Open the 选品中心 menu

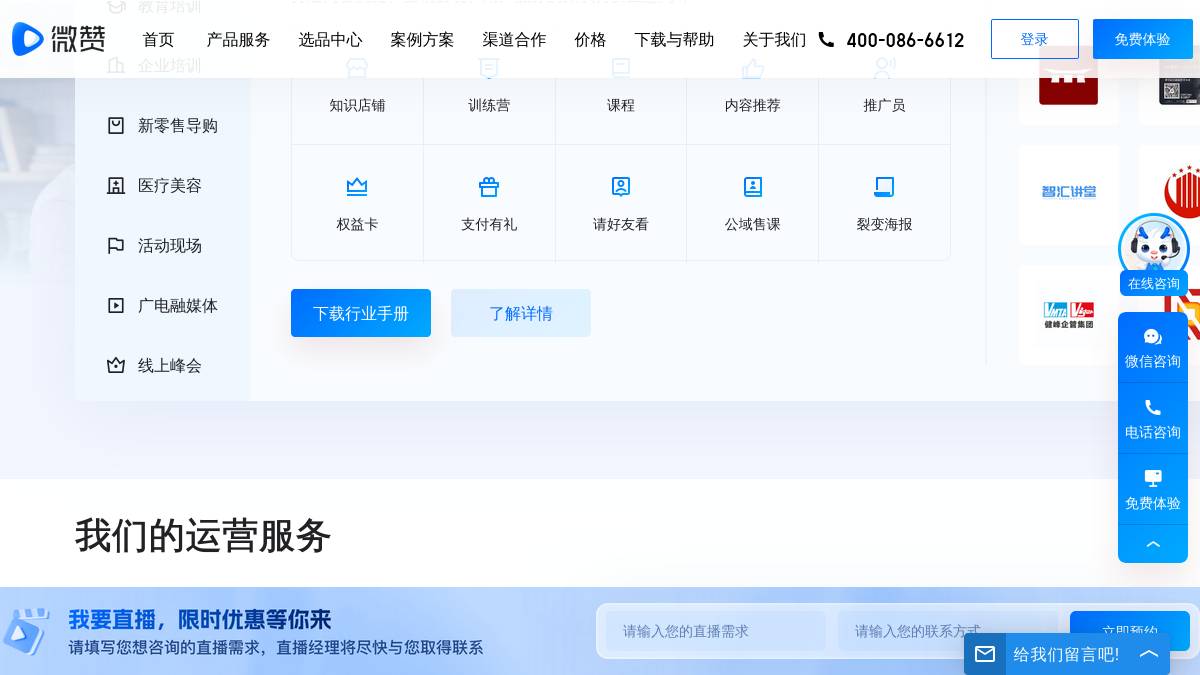click(330, 39)
